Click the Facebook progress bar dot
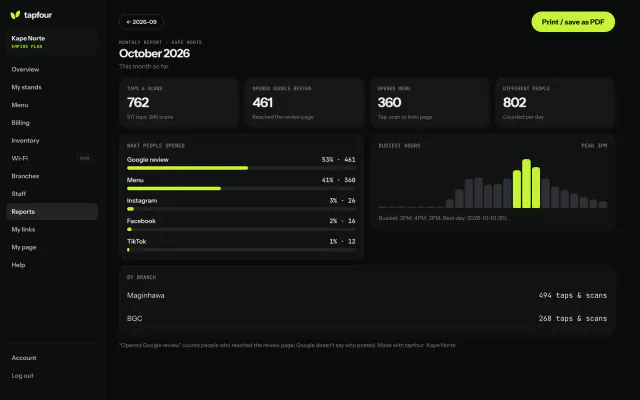The width and height of the screenshot is (640, 400). pyautogui.click(x=129, y=229)
